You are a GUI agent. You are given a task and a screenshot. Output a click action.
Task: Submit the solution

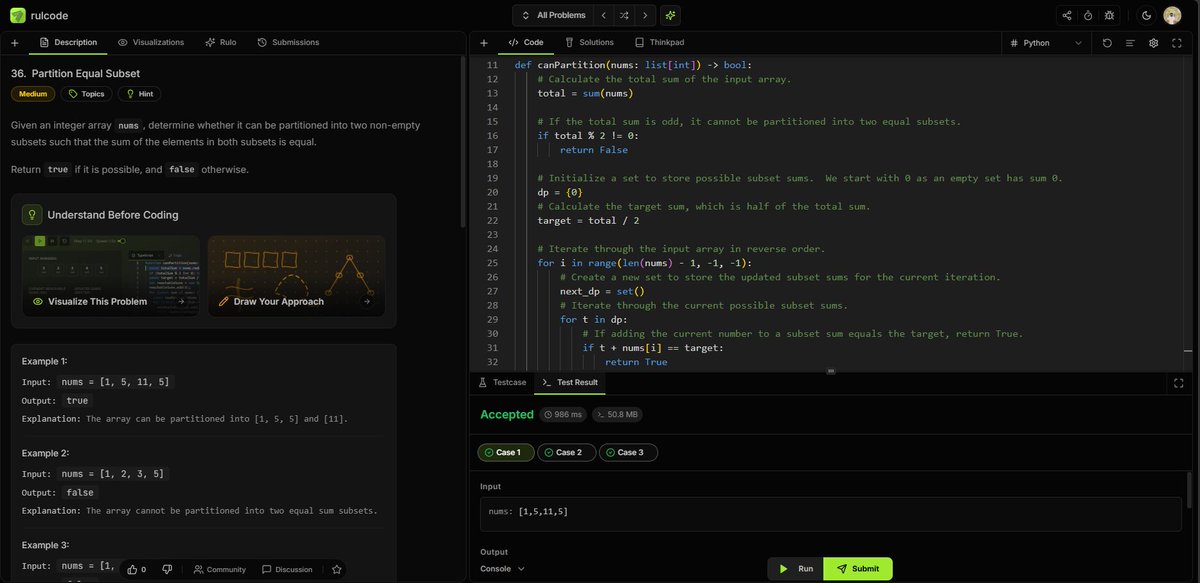[x=857, y=568]
